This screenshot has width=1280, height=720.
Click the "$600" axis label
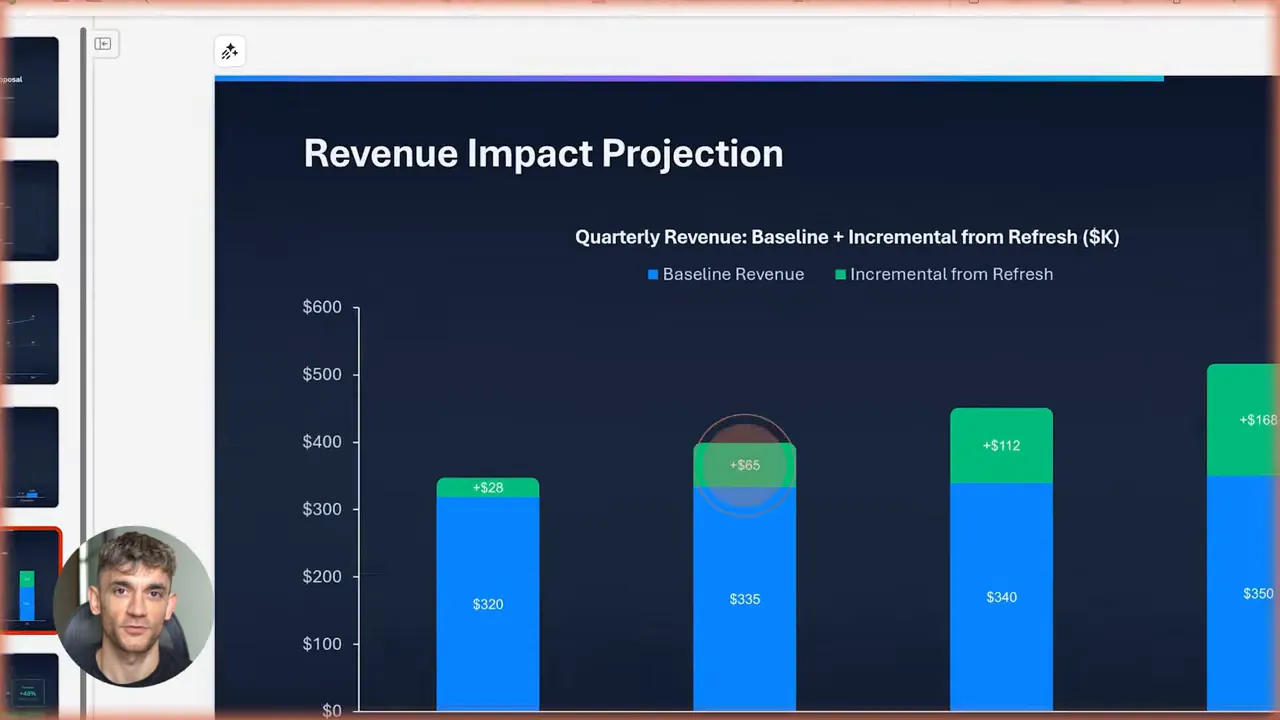[322, 307]
